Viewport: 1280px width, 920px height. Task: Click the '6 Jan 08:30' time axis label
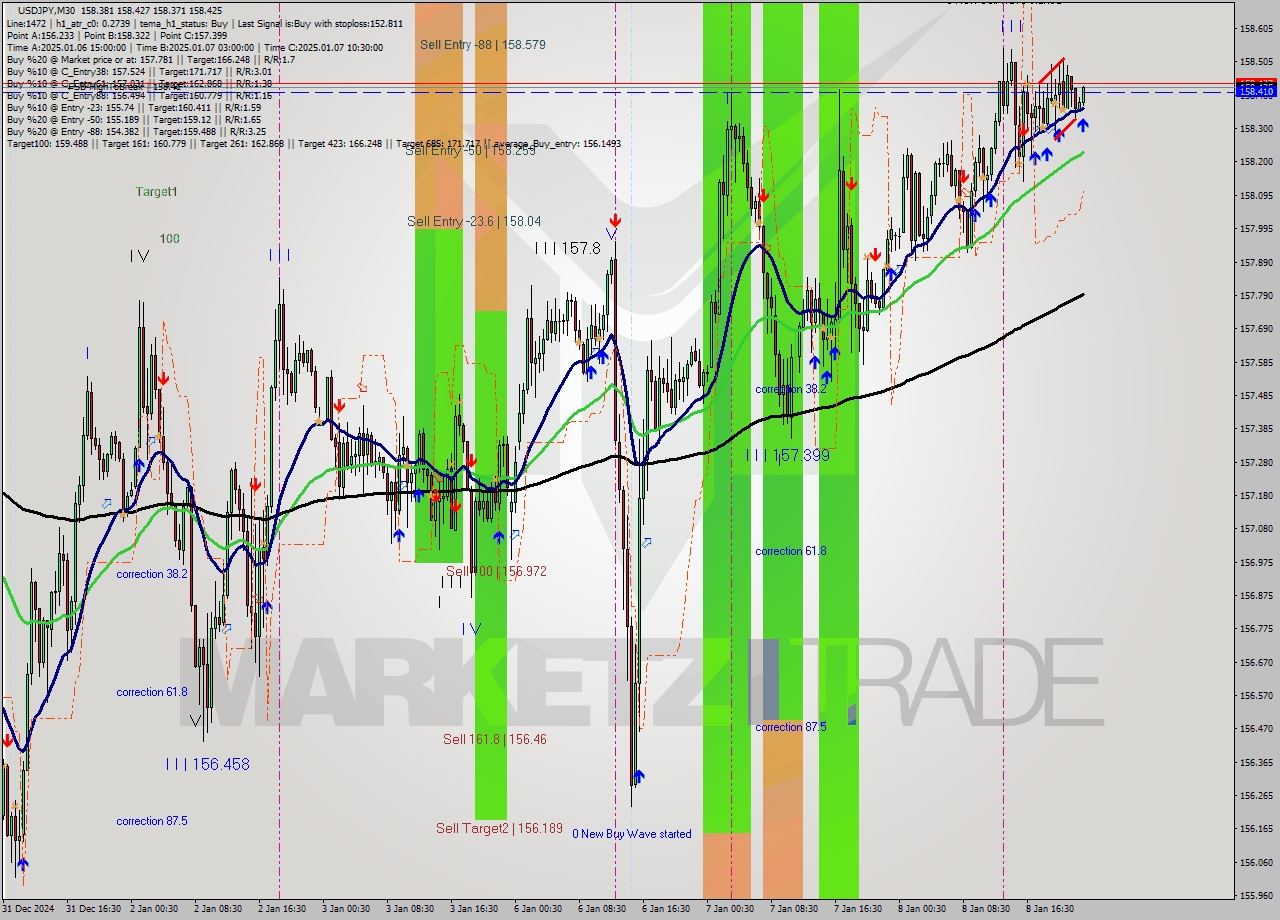pyautogui.click(x=602, y=909)
